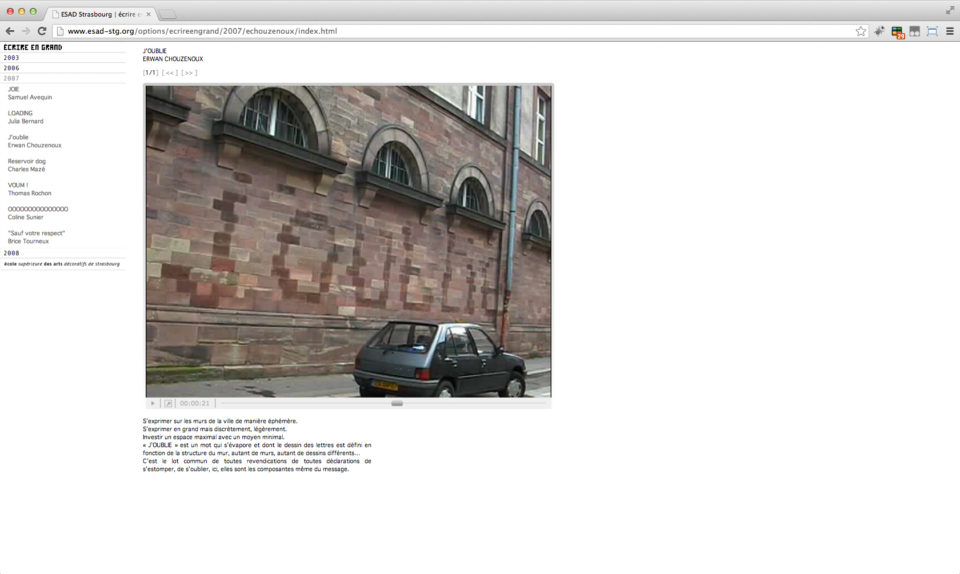This screenshot has width=960, height=574.
Task: Expand the 2003 year section
Action: point(11,58)
